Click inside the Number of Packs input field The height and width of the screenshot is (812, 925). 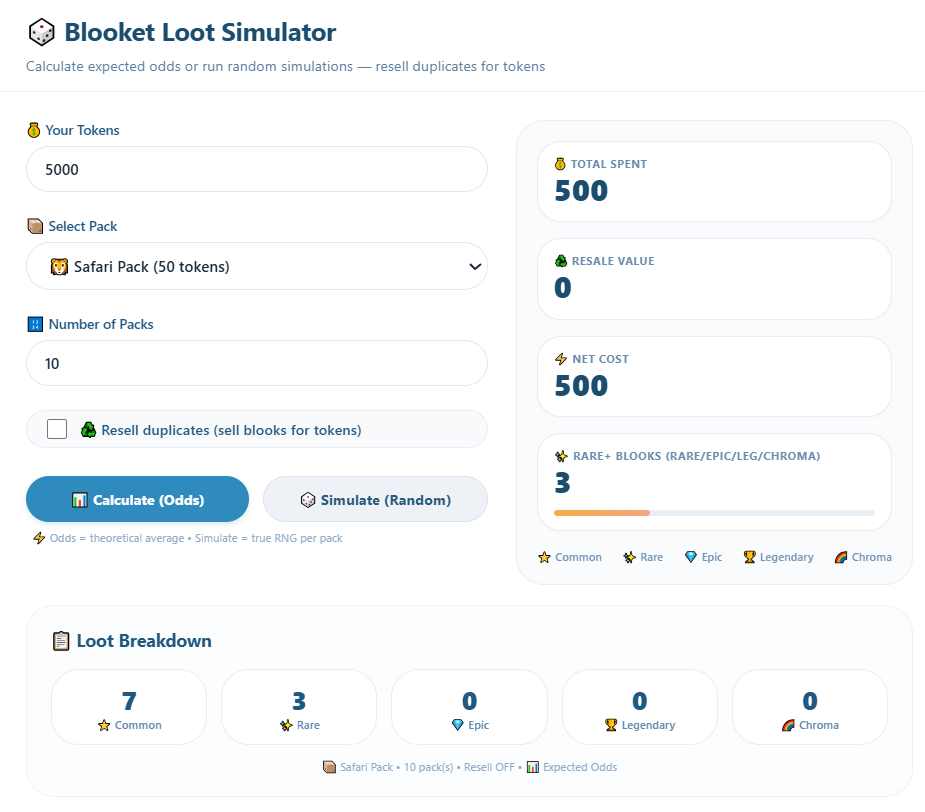tap(256, 364)
